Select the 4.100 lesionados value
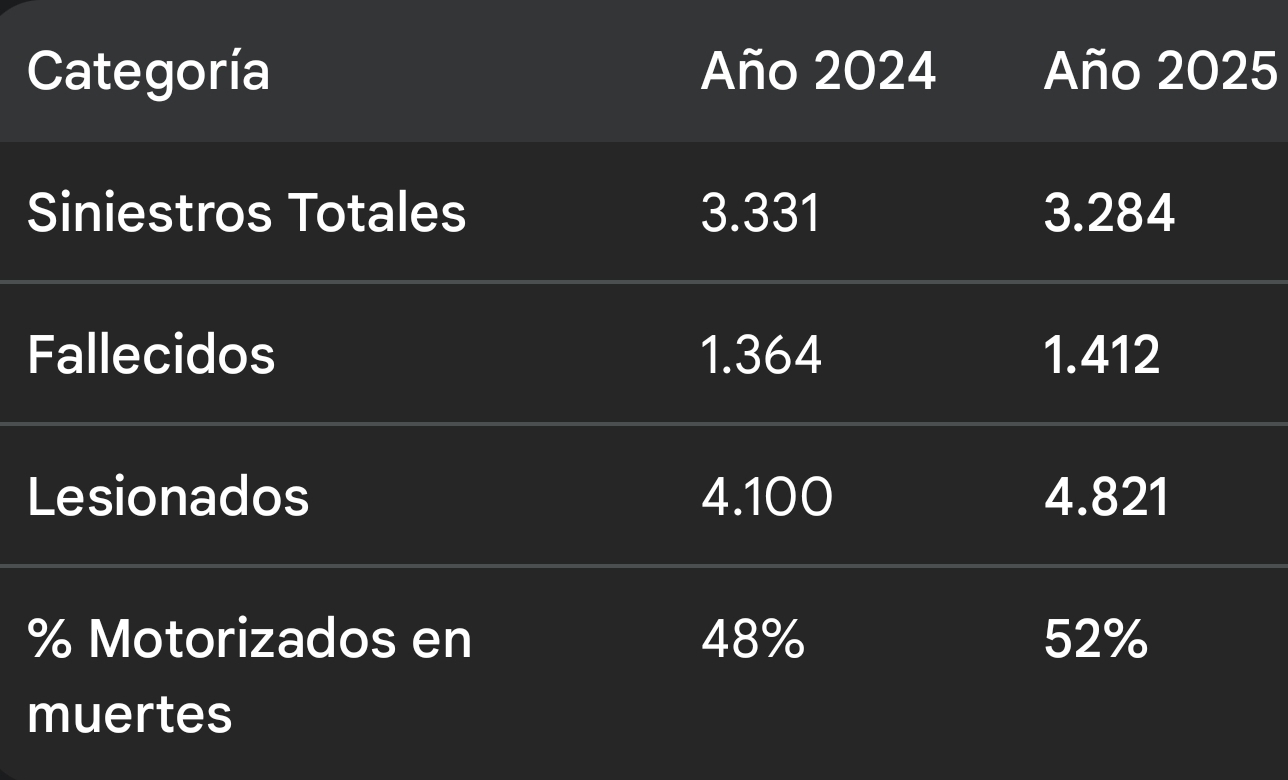The height and width of the screenshot is (780, 1288). [x=766, y=496]
